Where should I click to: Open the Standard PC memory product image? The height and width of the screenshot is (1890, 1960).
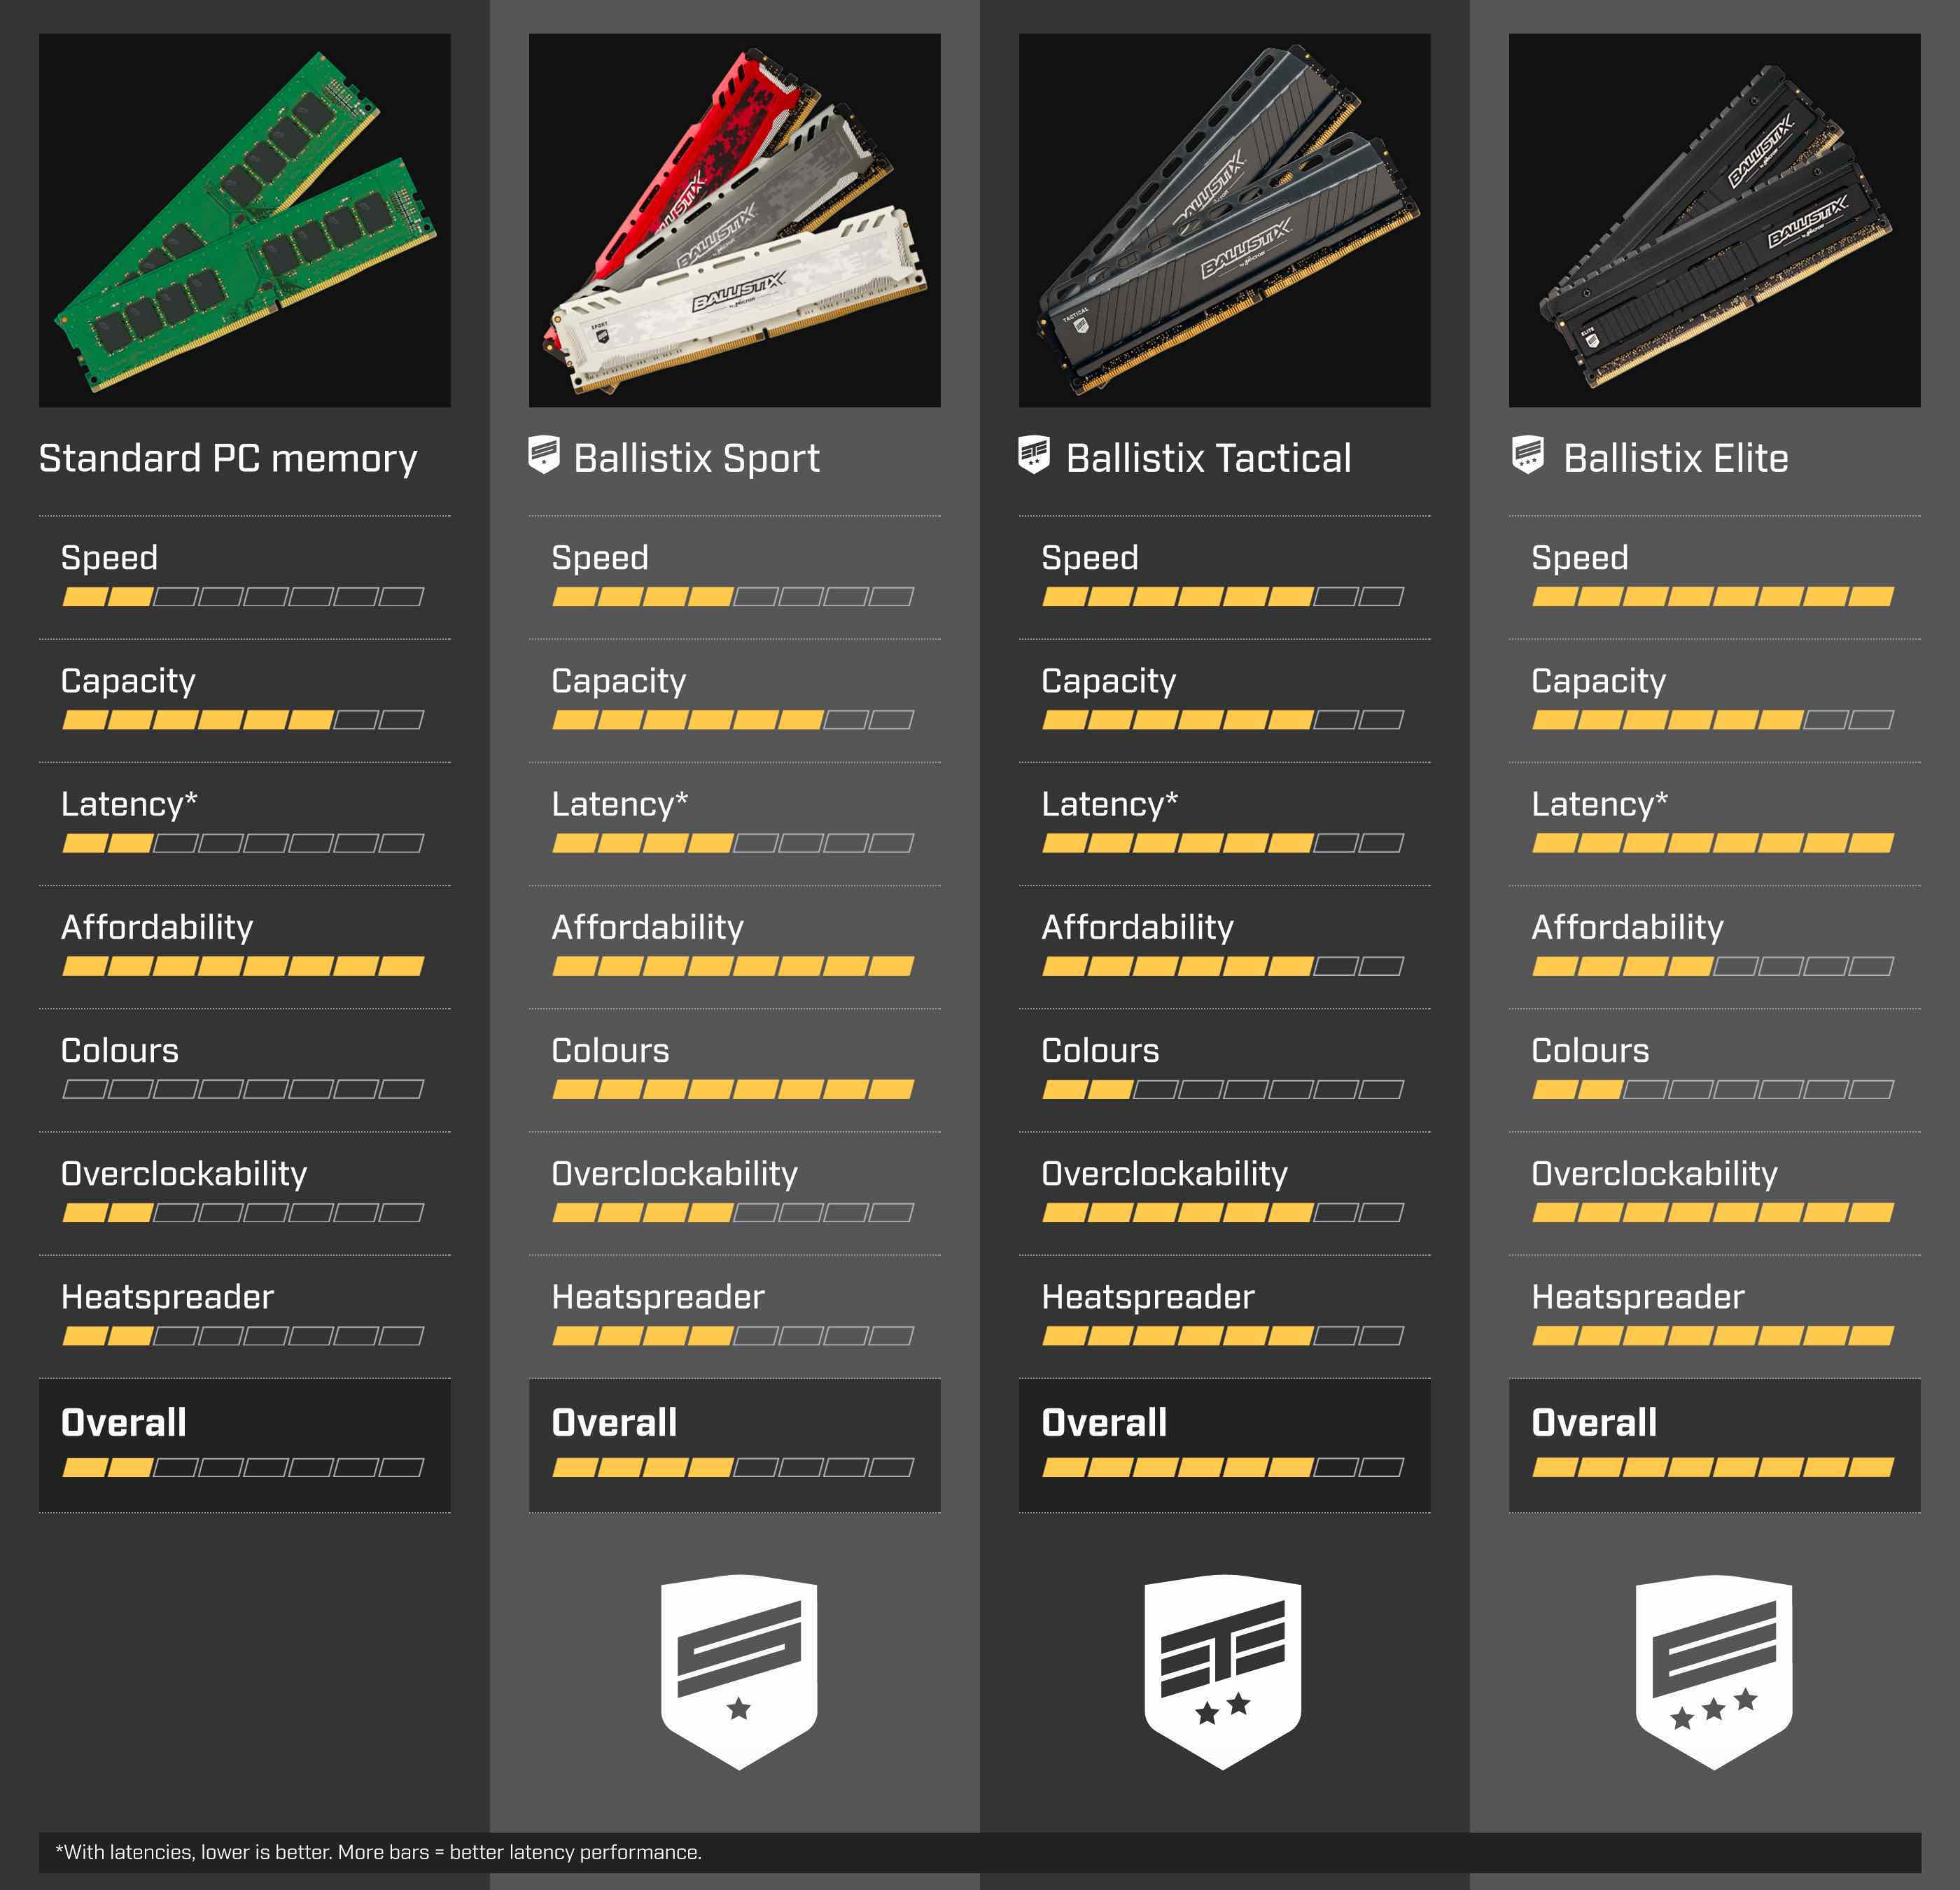pos(245,220)
